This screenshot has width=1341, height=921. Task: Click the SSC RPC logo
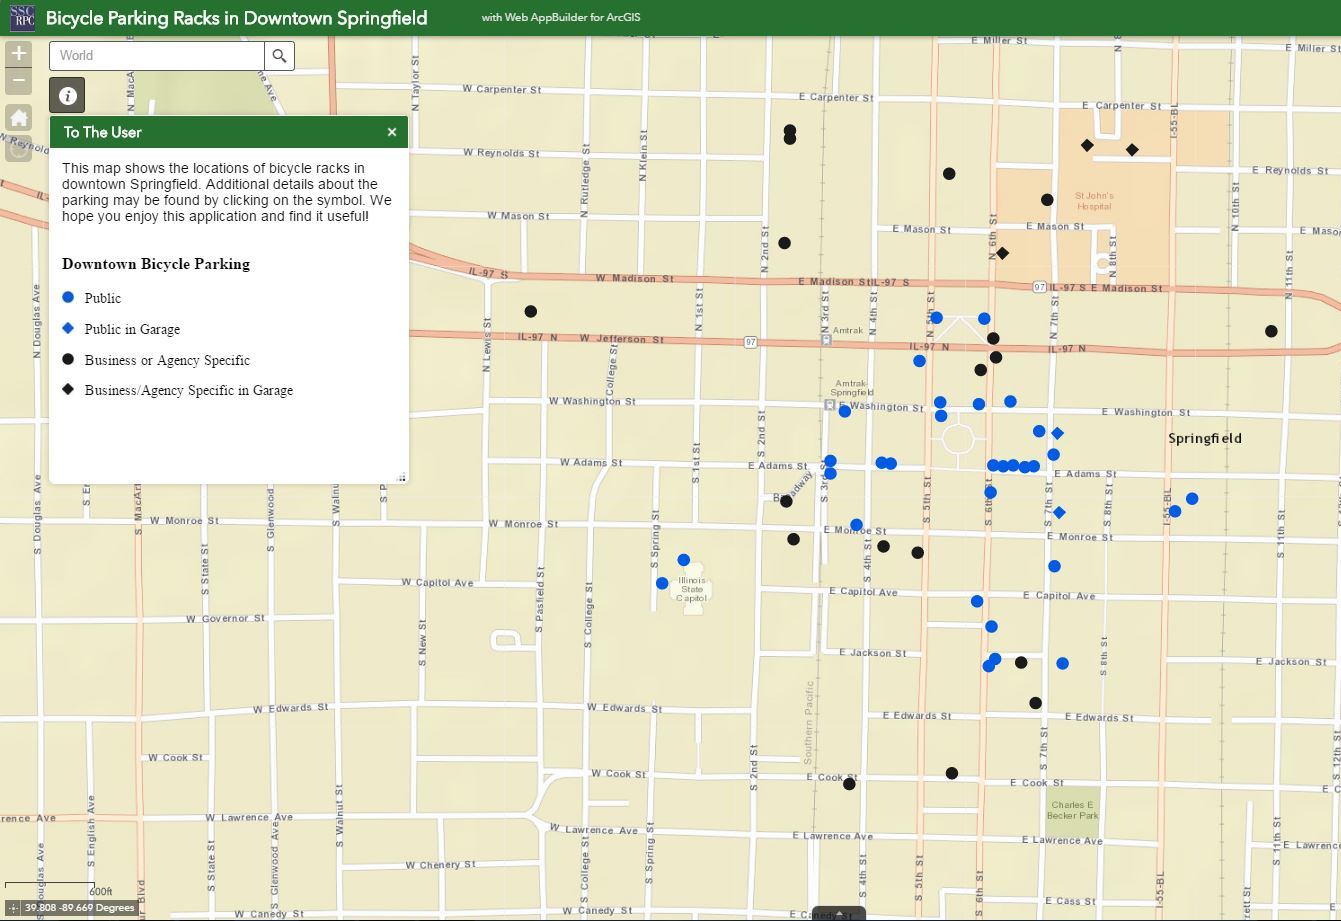(21, 17)
